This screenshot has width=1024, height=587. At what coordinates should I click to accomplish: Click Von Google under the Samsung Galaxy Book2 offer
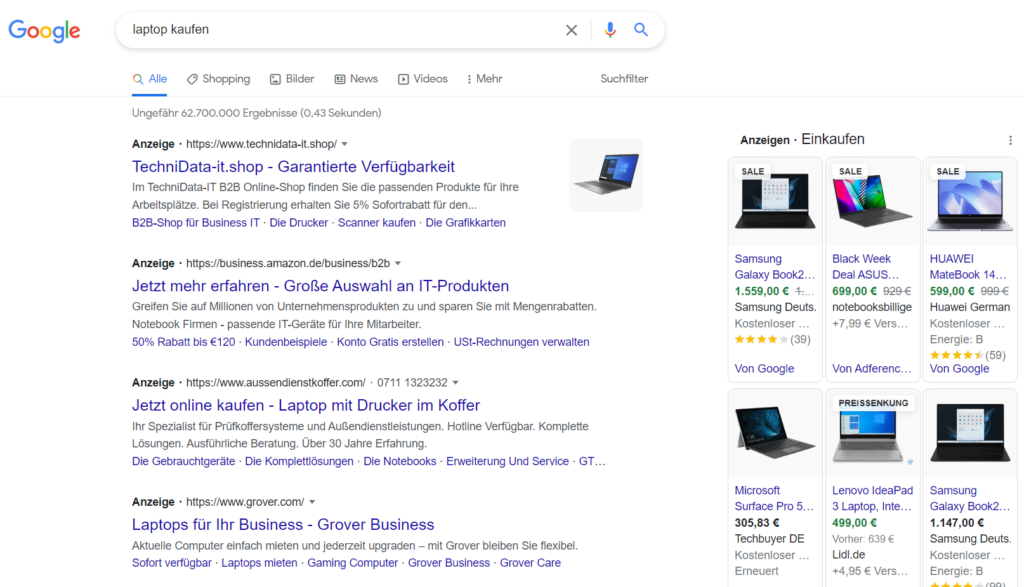pos(763,368)
